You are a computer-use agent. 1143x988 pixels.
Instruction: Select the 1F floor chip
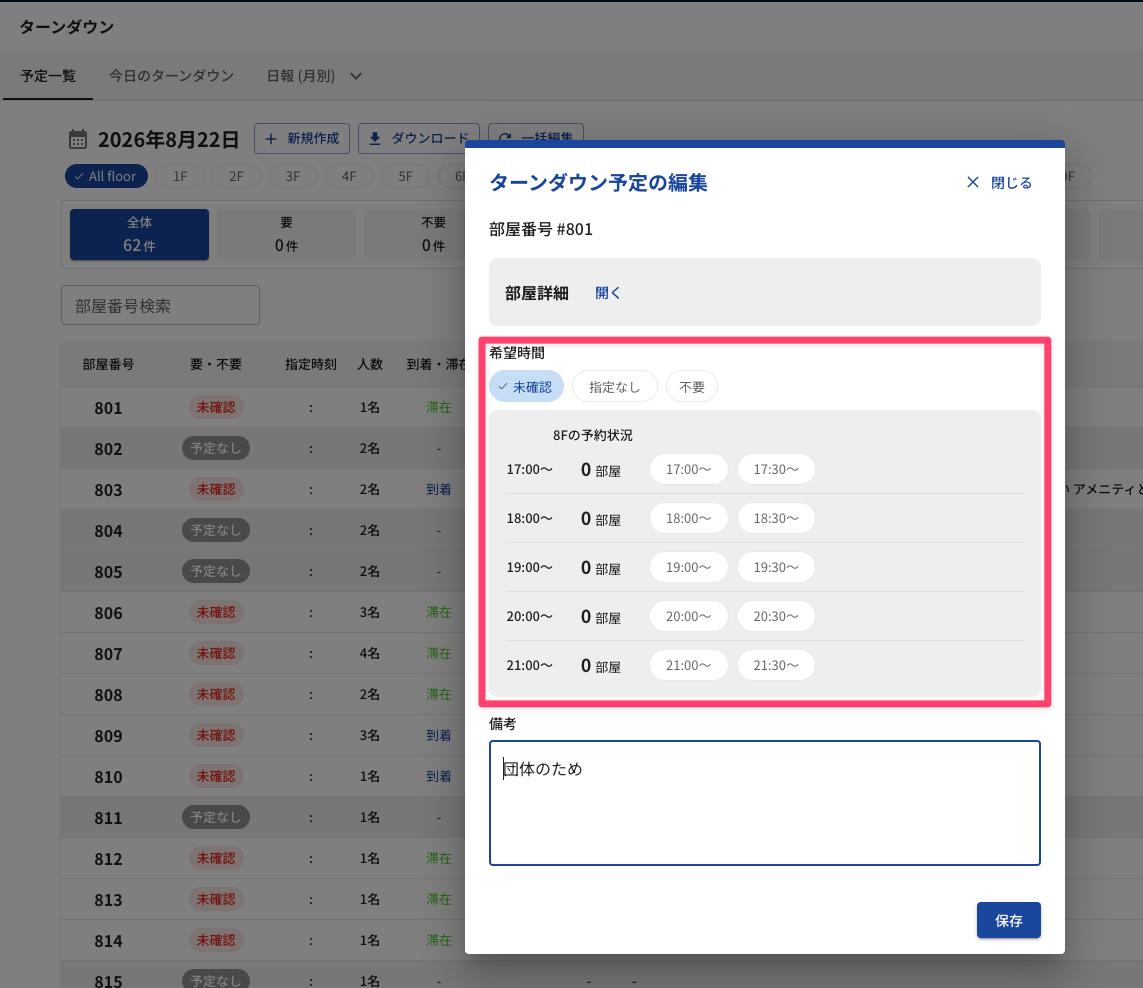180,176
